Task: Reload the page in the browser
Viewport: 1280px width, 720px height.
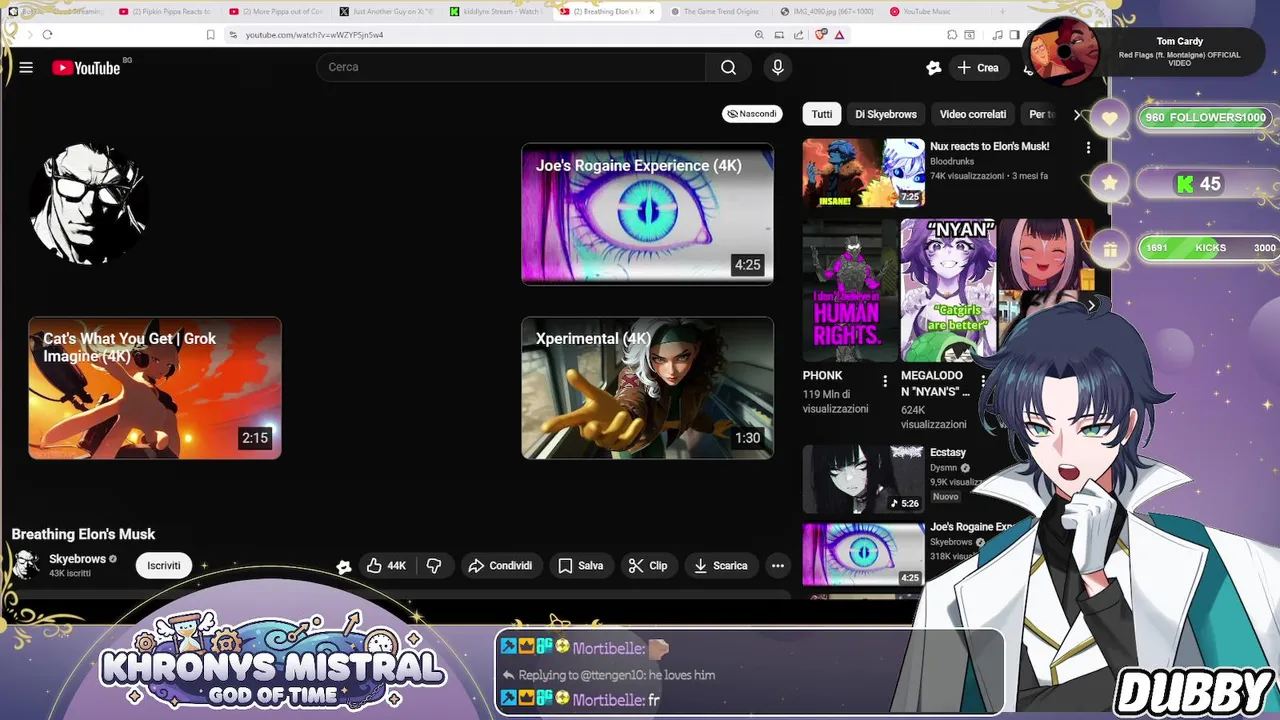Action: 47,35
